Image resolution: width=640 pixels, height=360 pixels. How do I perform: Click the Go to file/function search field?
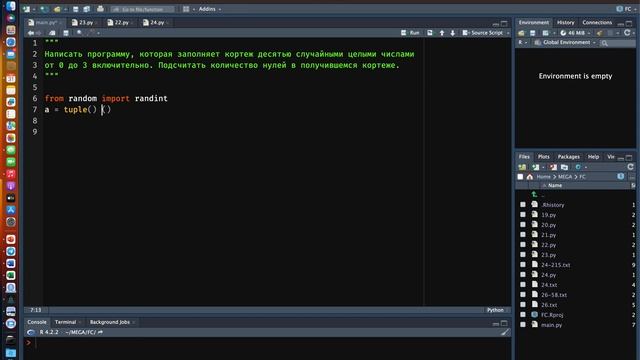pyautogui.click(x=143, y=9)
